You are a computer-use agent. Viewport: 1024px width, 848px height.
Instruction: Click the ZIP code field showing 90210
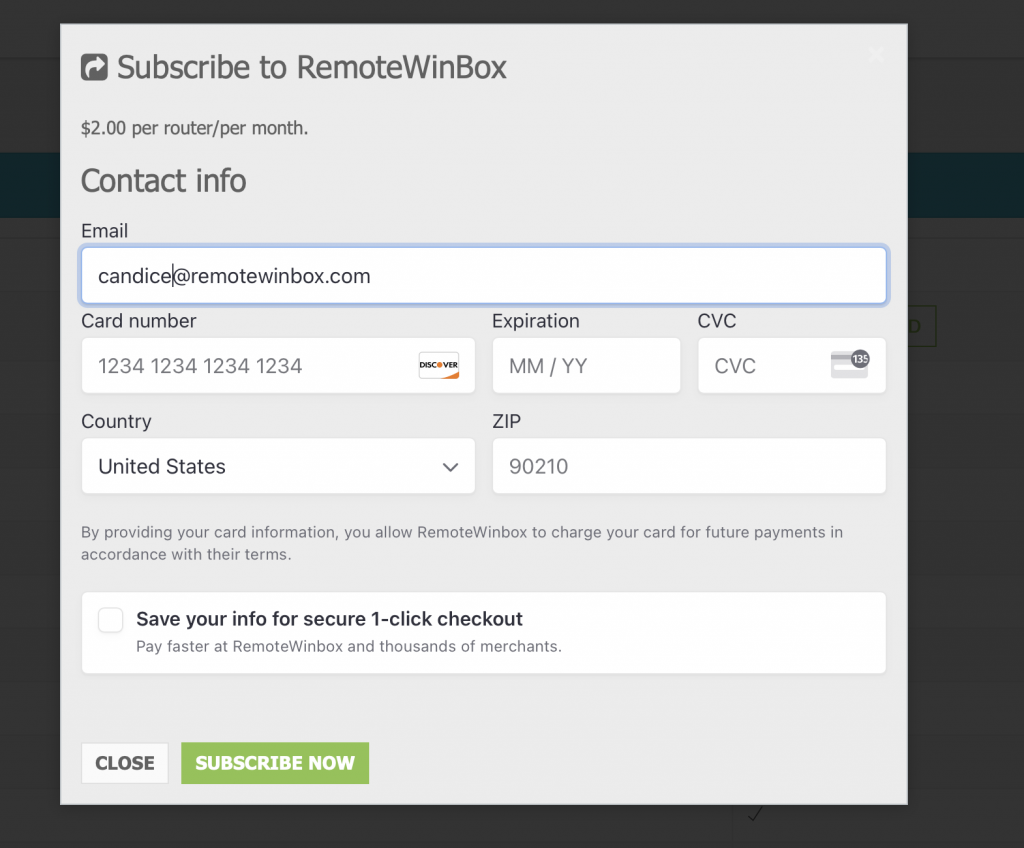688,466
